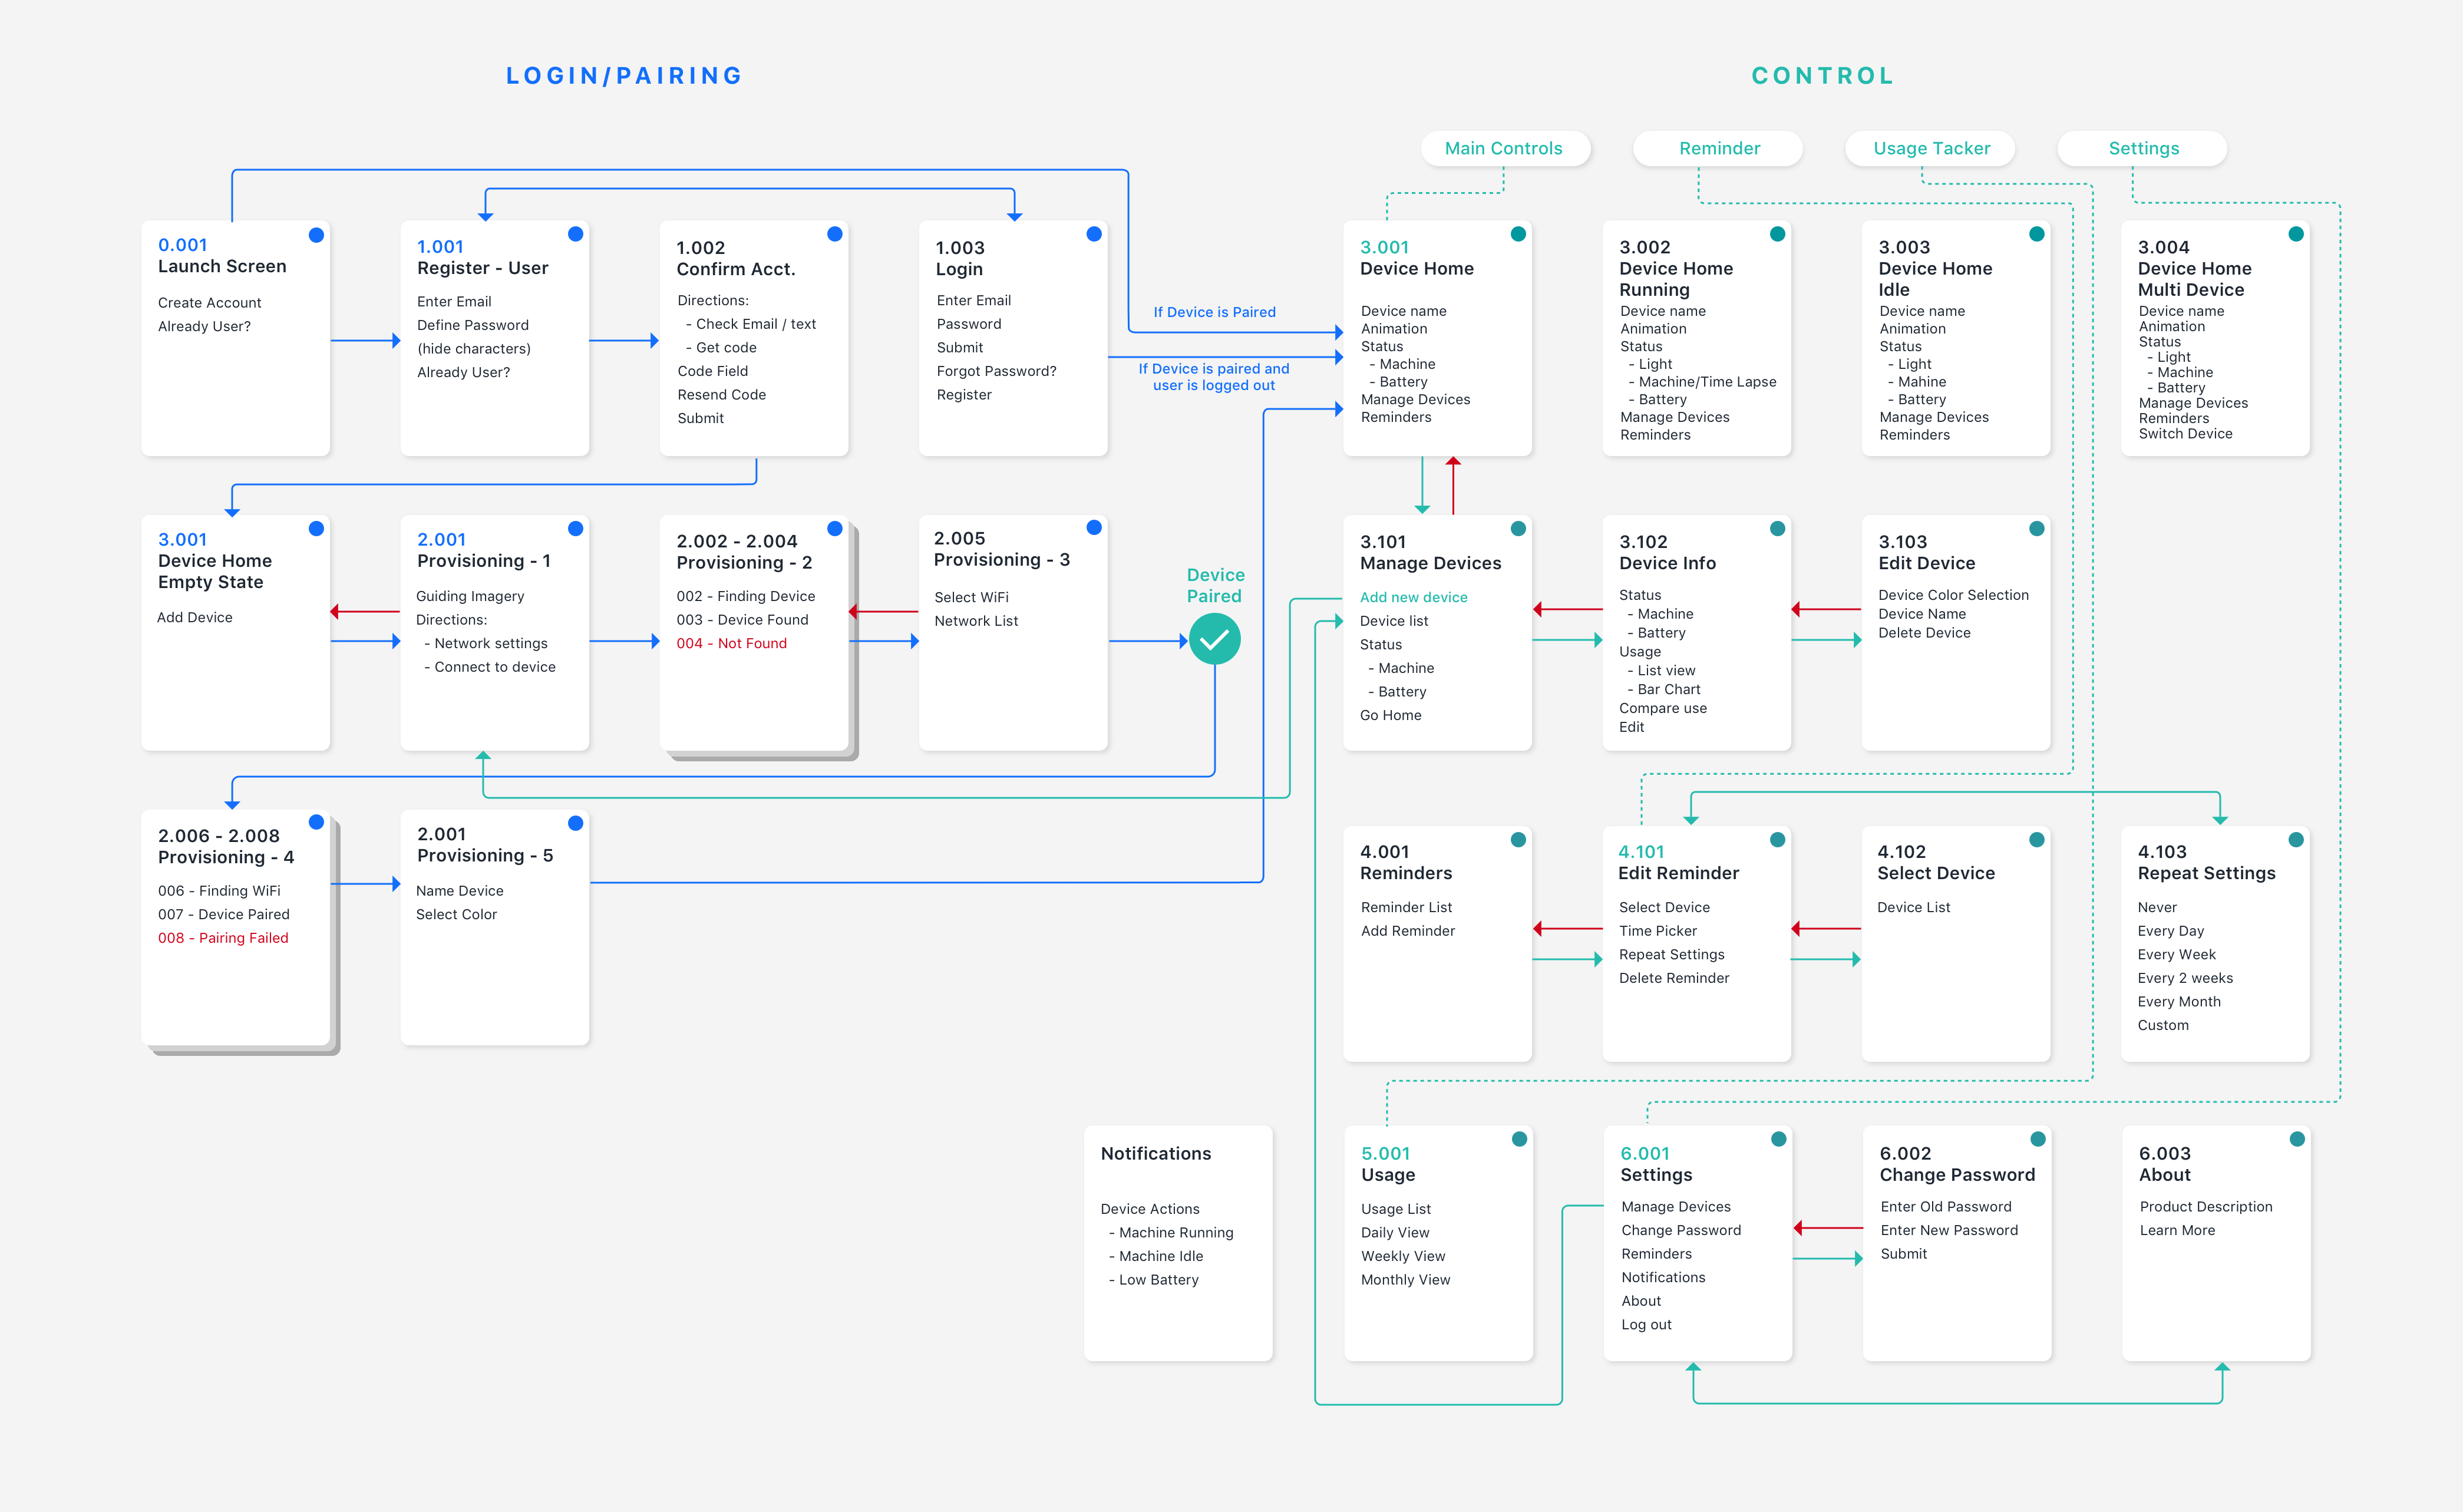Click the teal dot on Edit Reminder card
This screenshot has height=1512, width=2463.
[x=1778, y=840]
